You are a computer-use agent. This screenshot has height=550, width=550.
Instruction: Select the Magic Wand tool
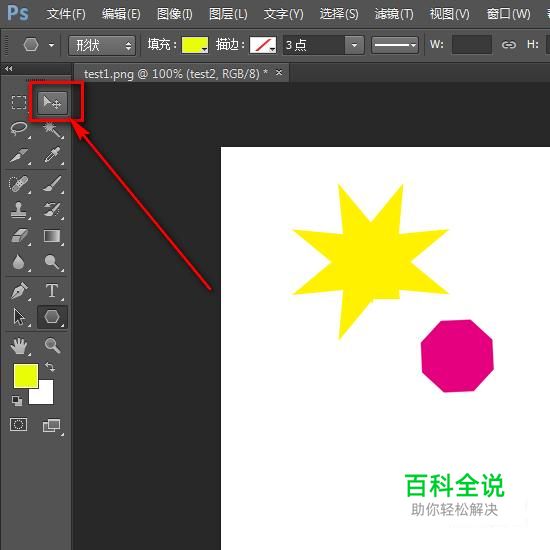pos(52,129)
